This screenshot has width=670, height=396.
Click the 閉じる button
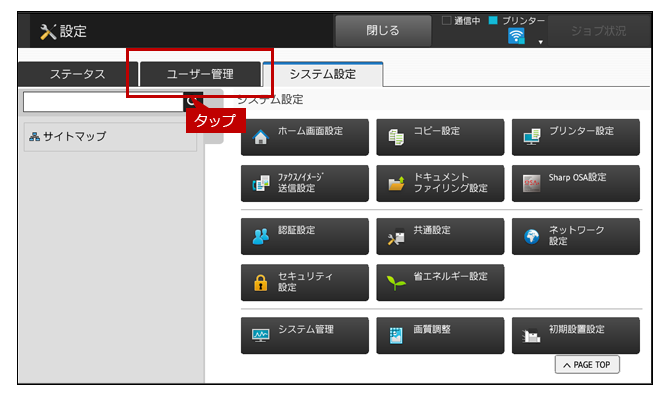point(383,30)
